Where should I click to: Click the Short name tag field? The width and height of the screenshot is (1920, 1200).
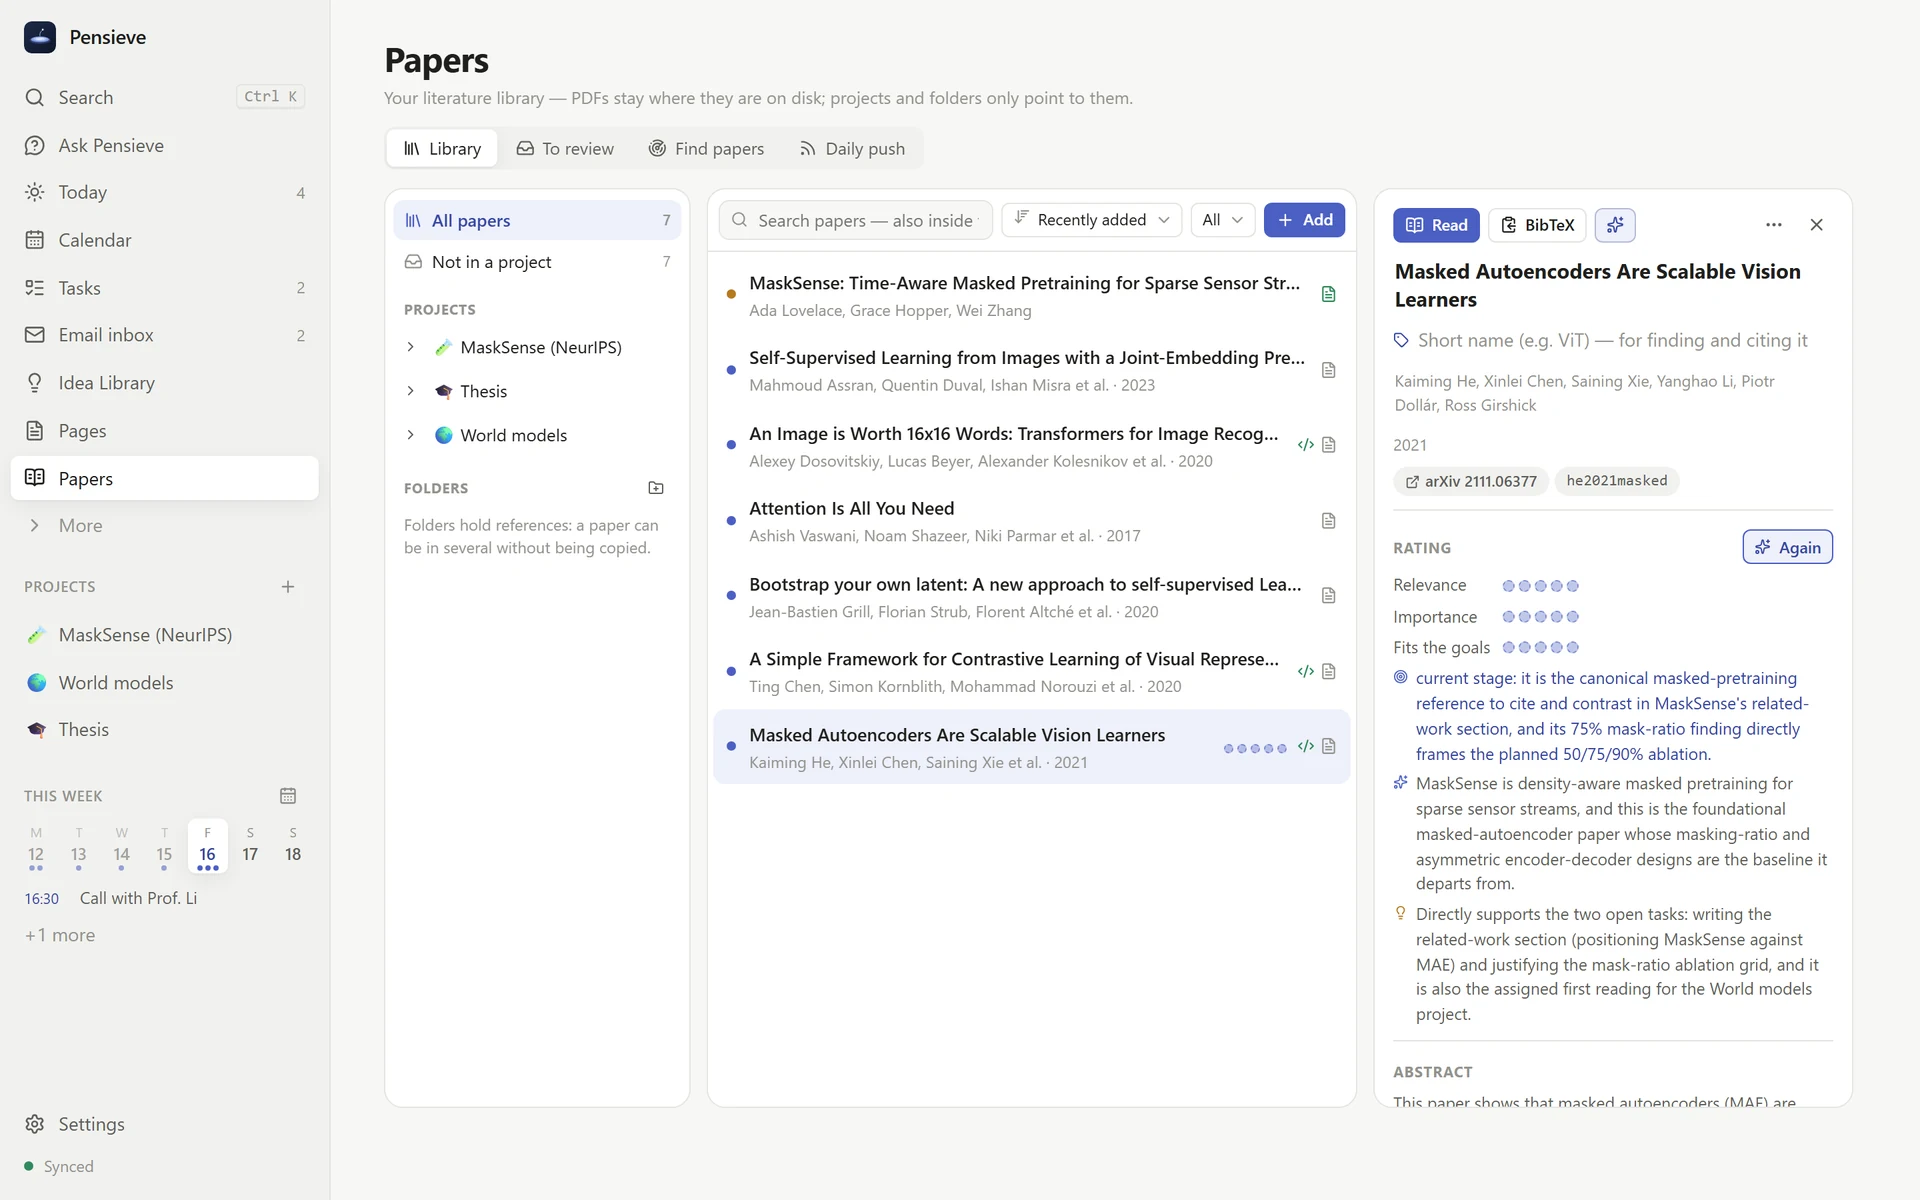1612,341
